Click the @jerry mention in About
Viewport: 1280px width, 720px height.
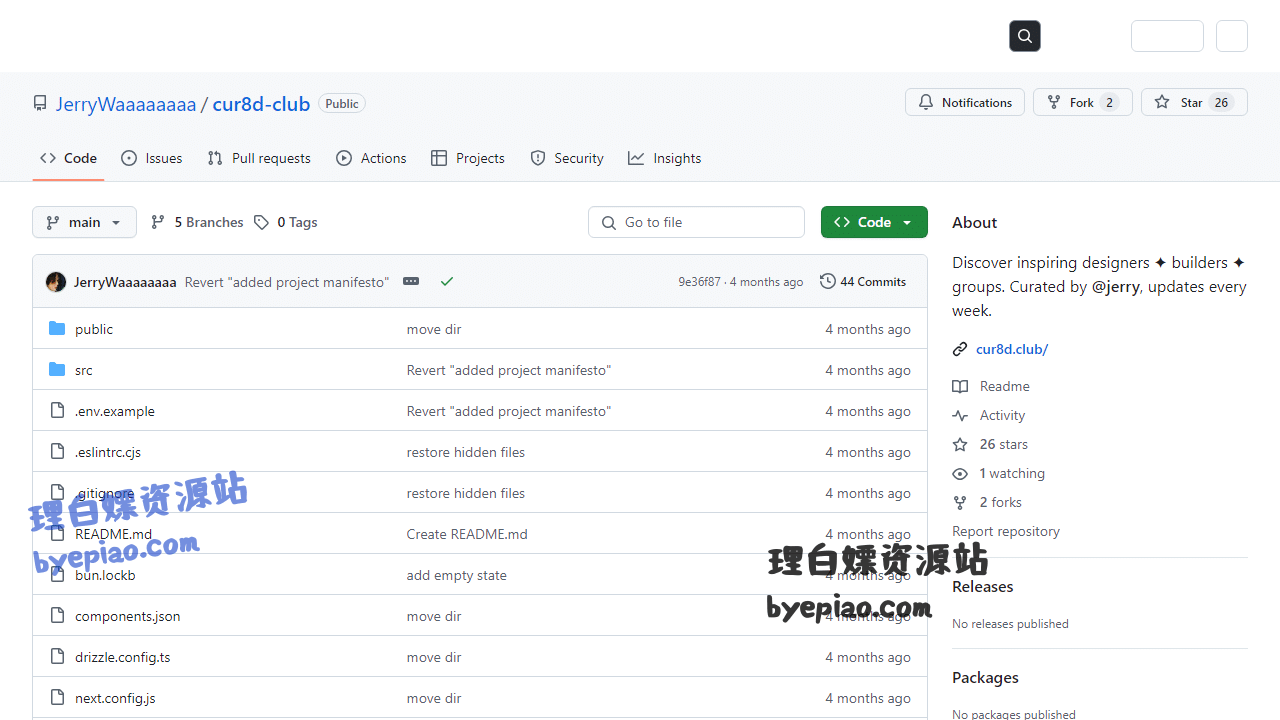pos(1116,286)
